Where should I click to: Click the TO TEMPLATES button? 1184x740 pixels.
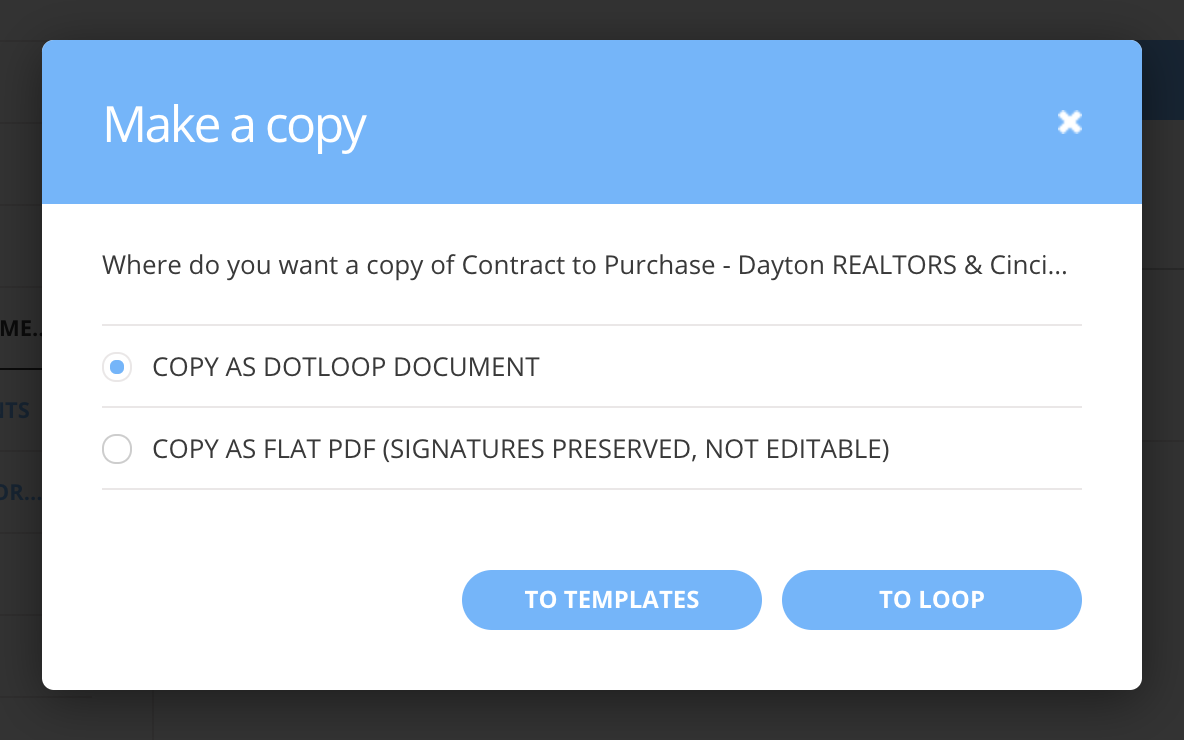611,600
